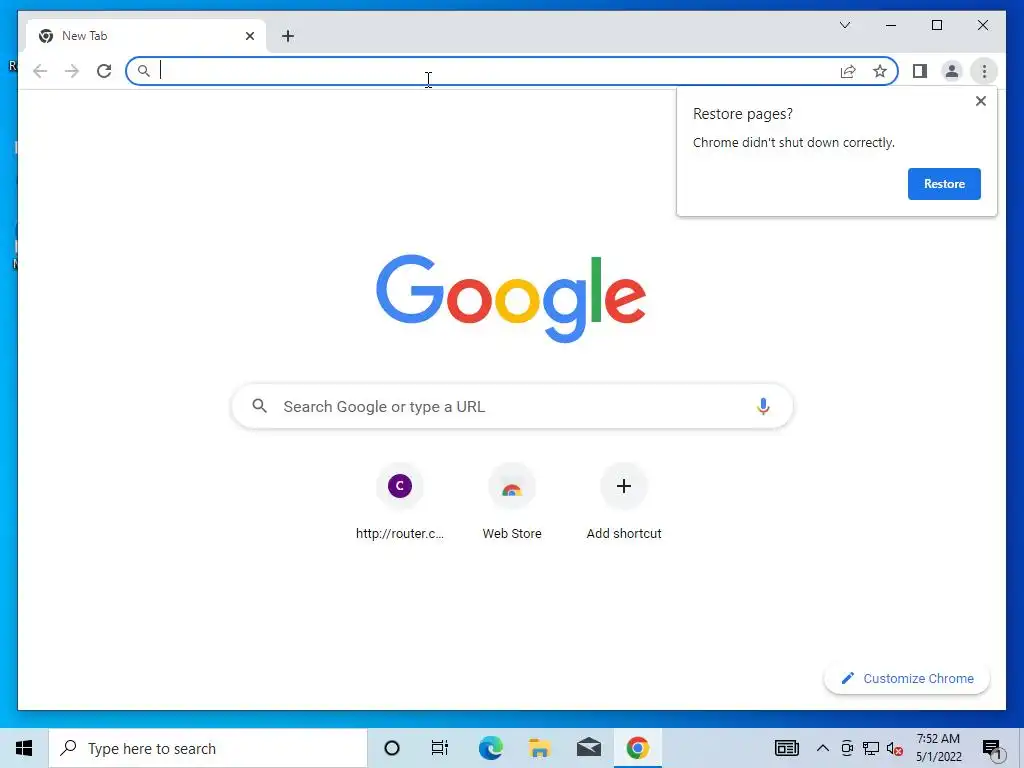Image resolution: width=1024 pixels, height=768 pixels.
Task: Open the notification center icon
Action: coord(991,749)
